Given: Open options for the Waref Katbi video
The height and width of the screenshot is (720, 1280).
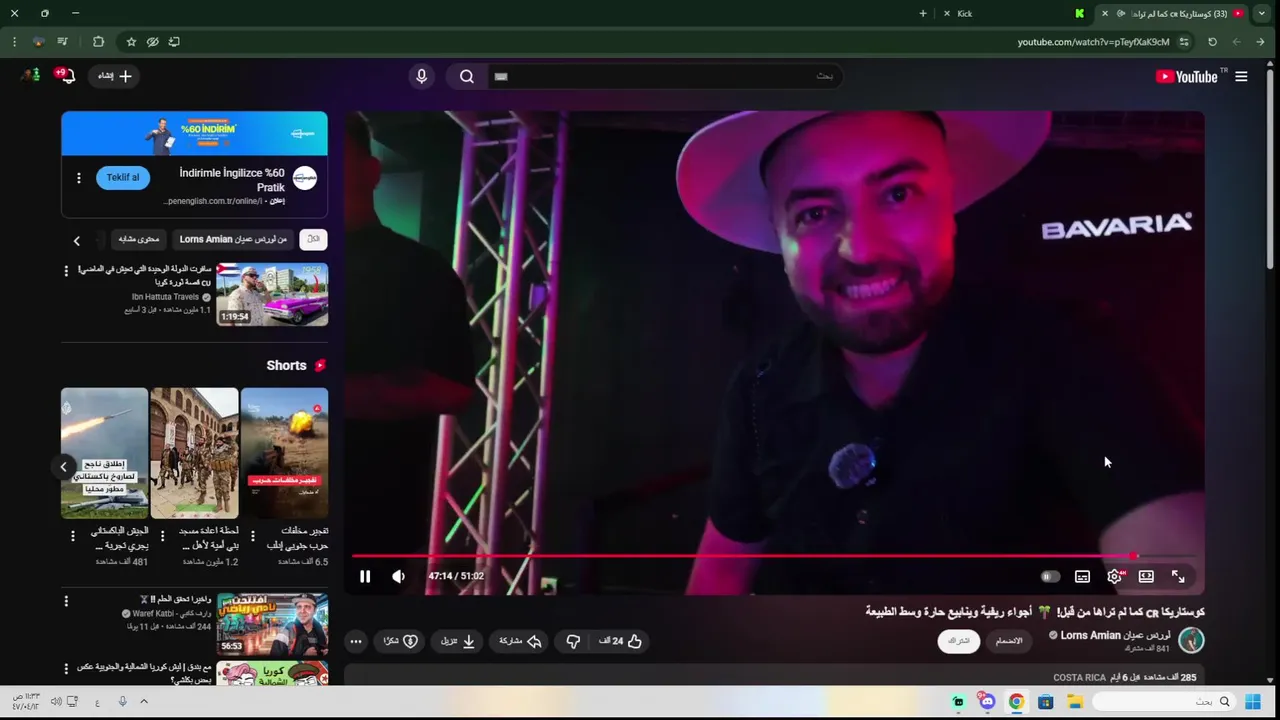Looking at the screenshot, I should [x=66, y=601].
